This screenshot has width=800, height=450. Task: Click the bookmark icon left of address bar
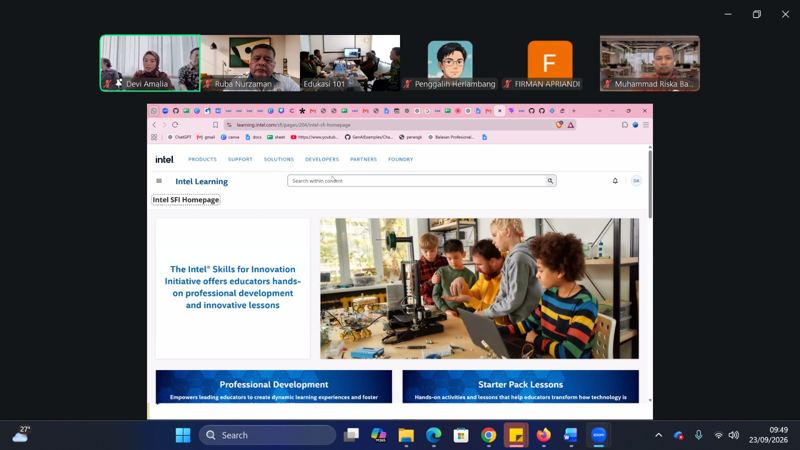(215, 124)
